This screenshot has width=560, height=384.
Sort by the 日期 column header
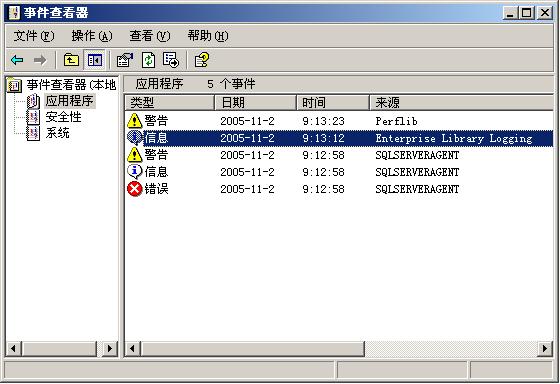[255, 103]
